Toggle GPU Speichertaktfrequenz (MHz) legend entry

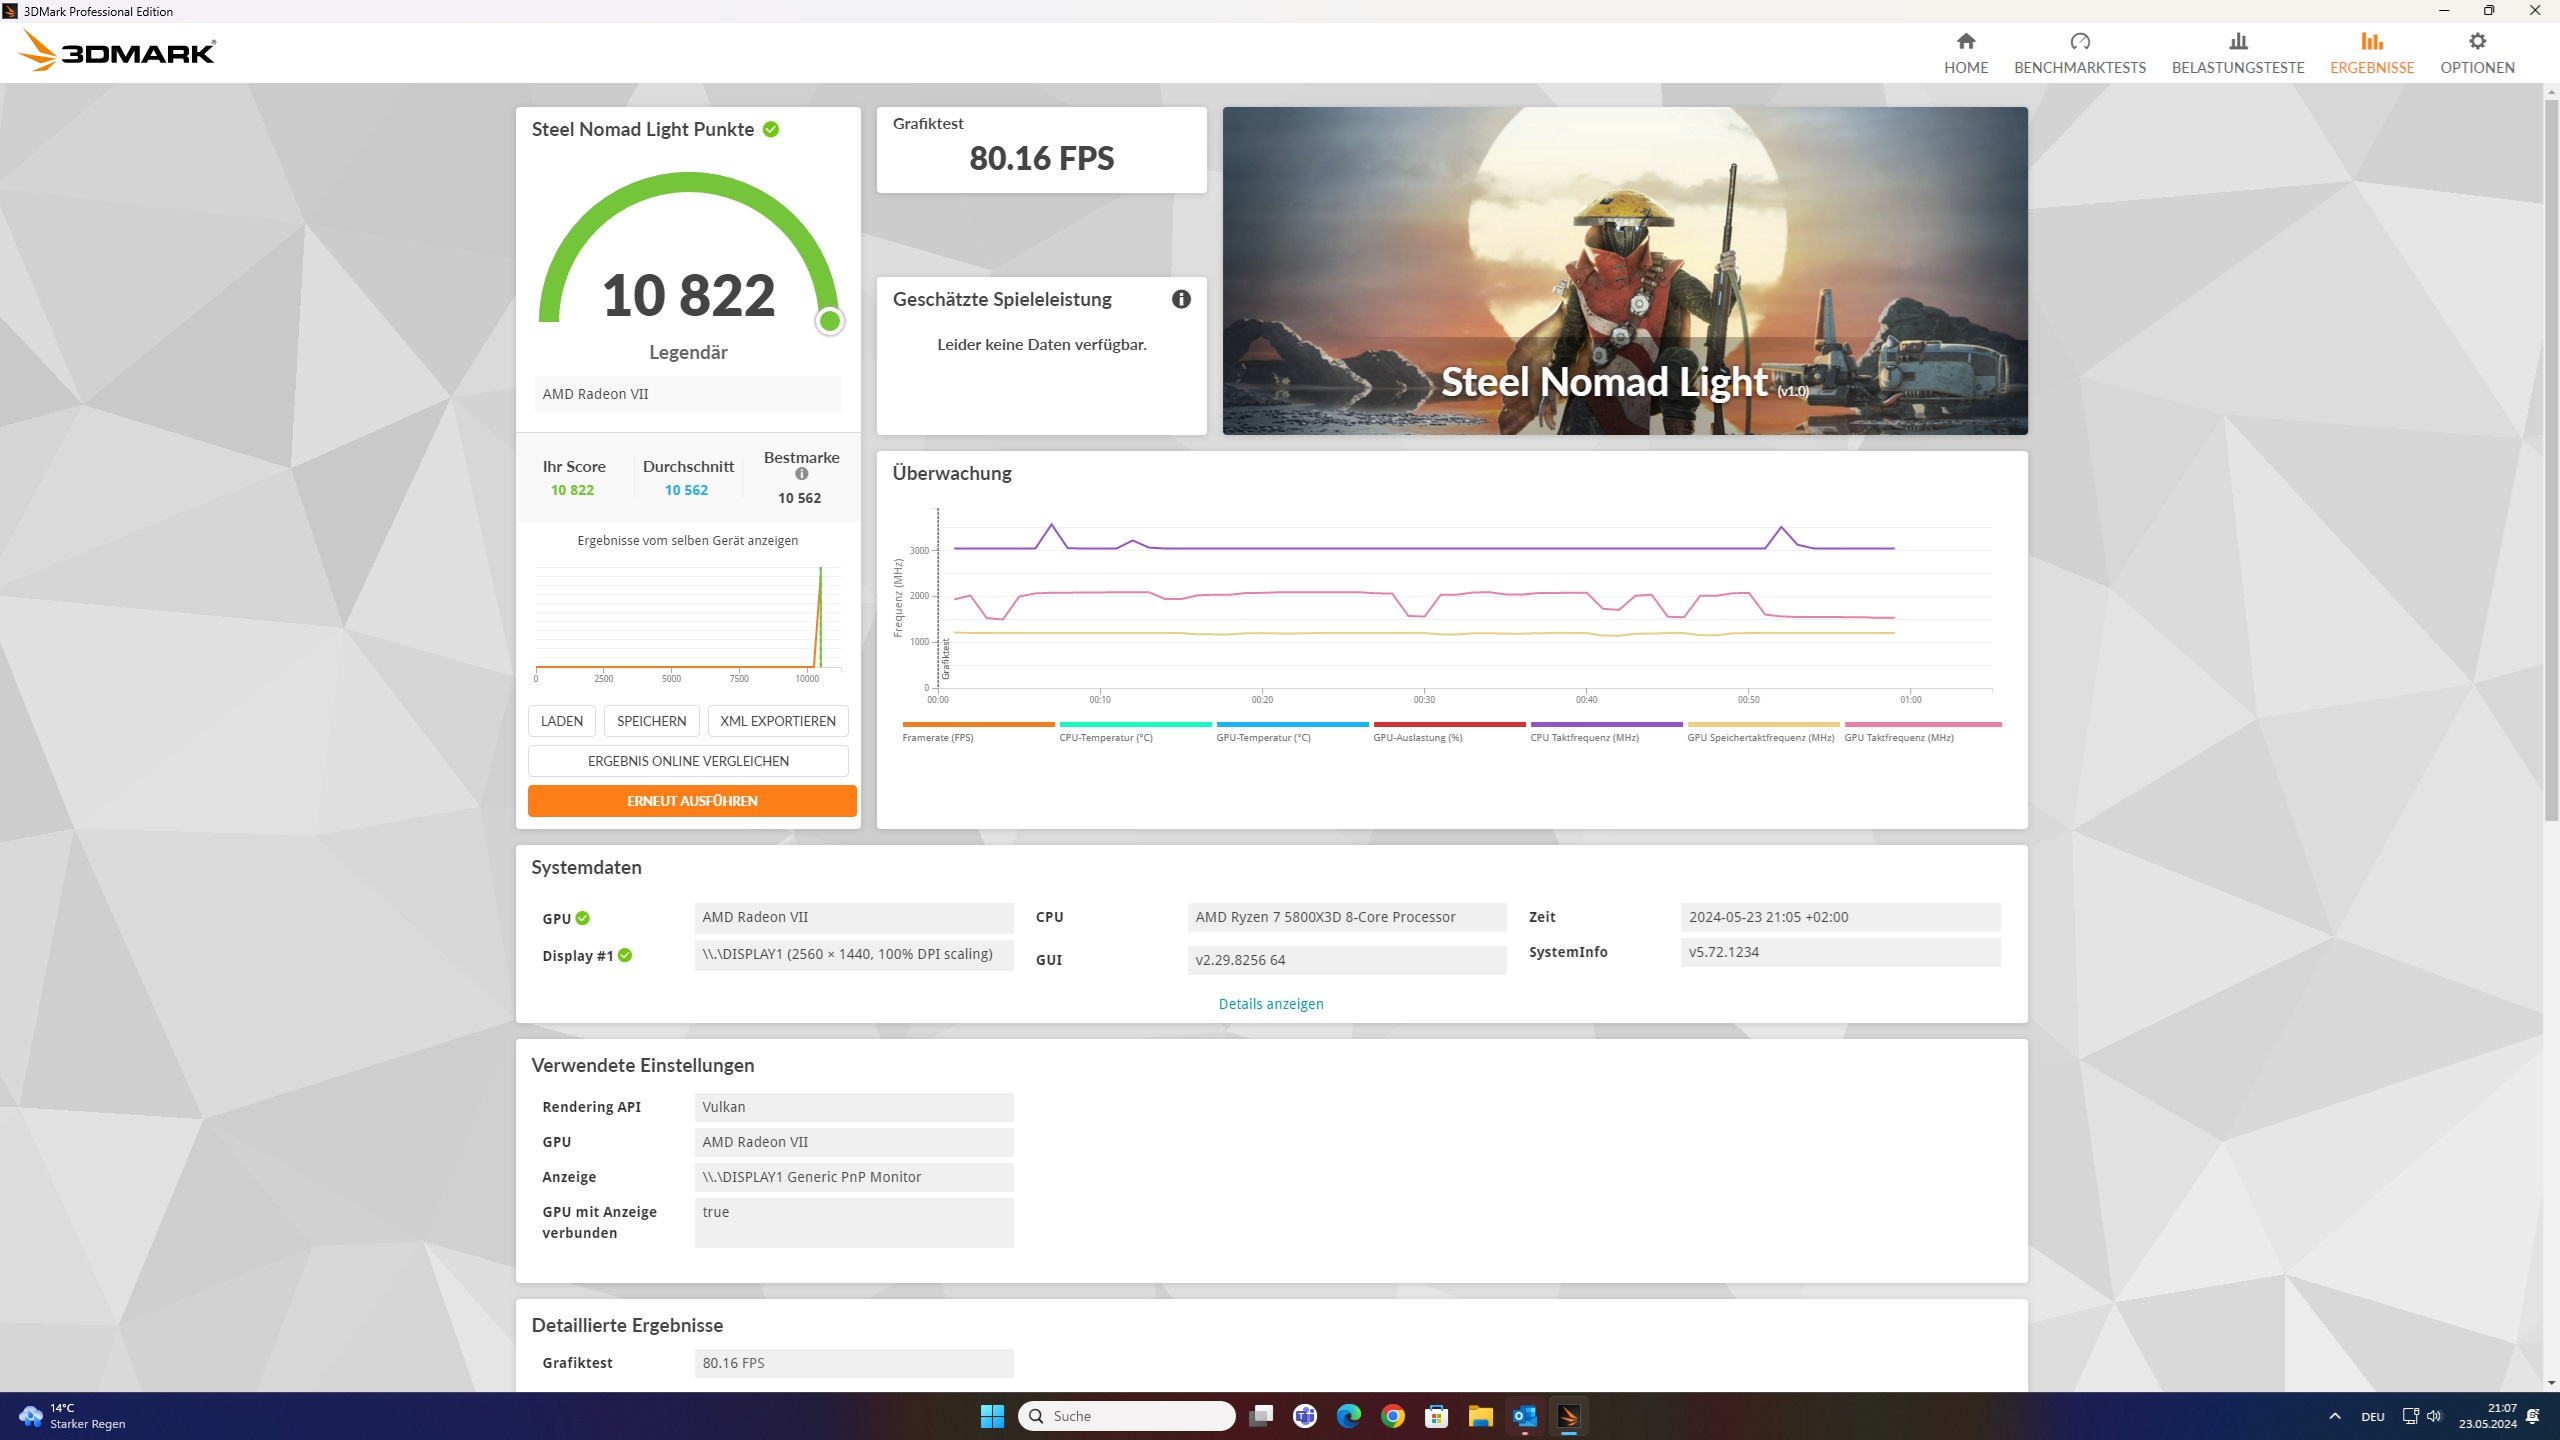point(1760,737)
